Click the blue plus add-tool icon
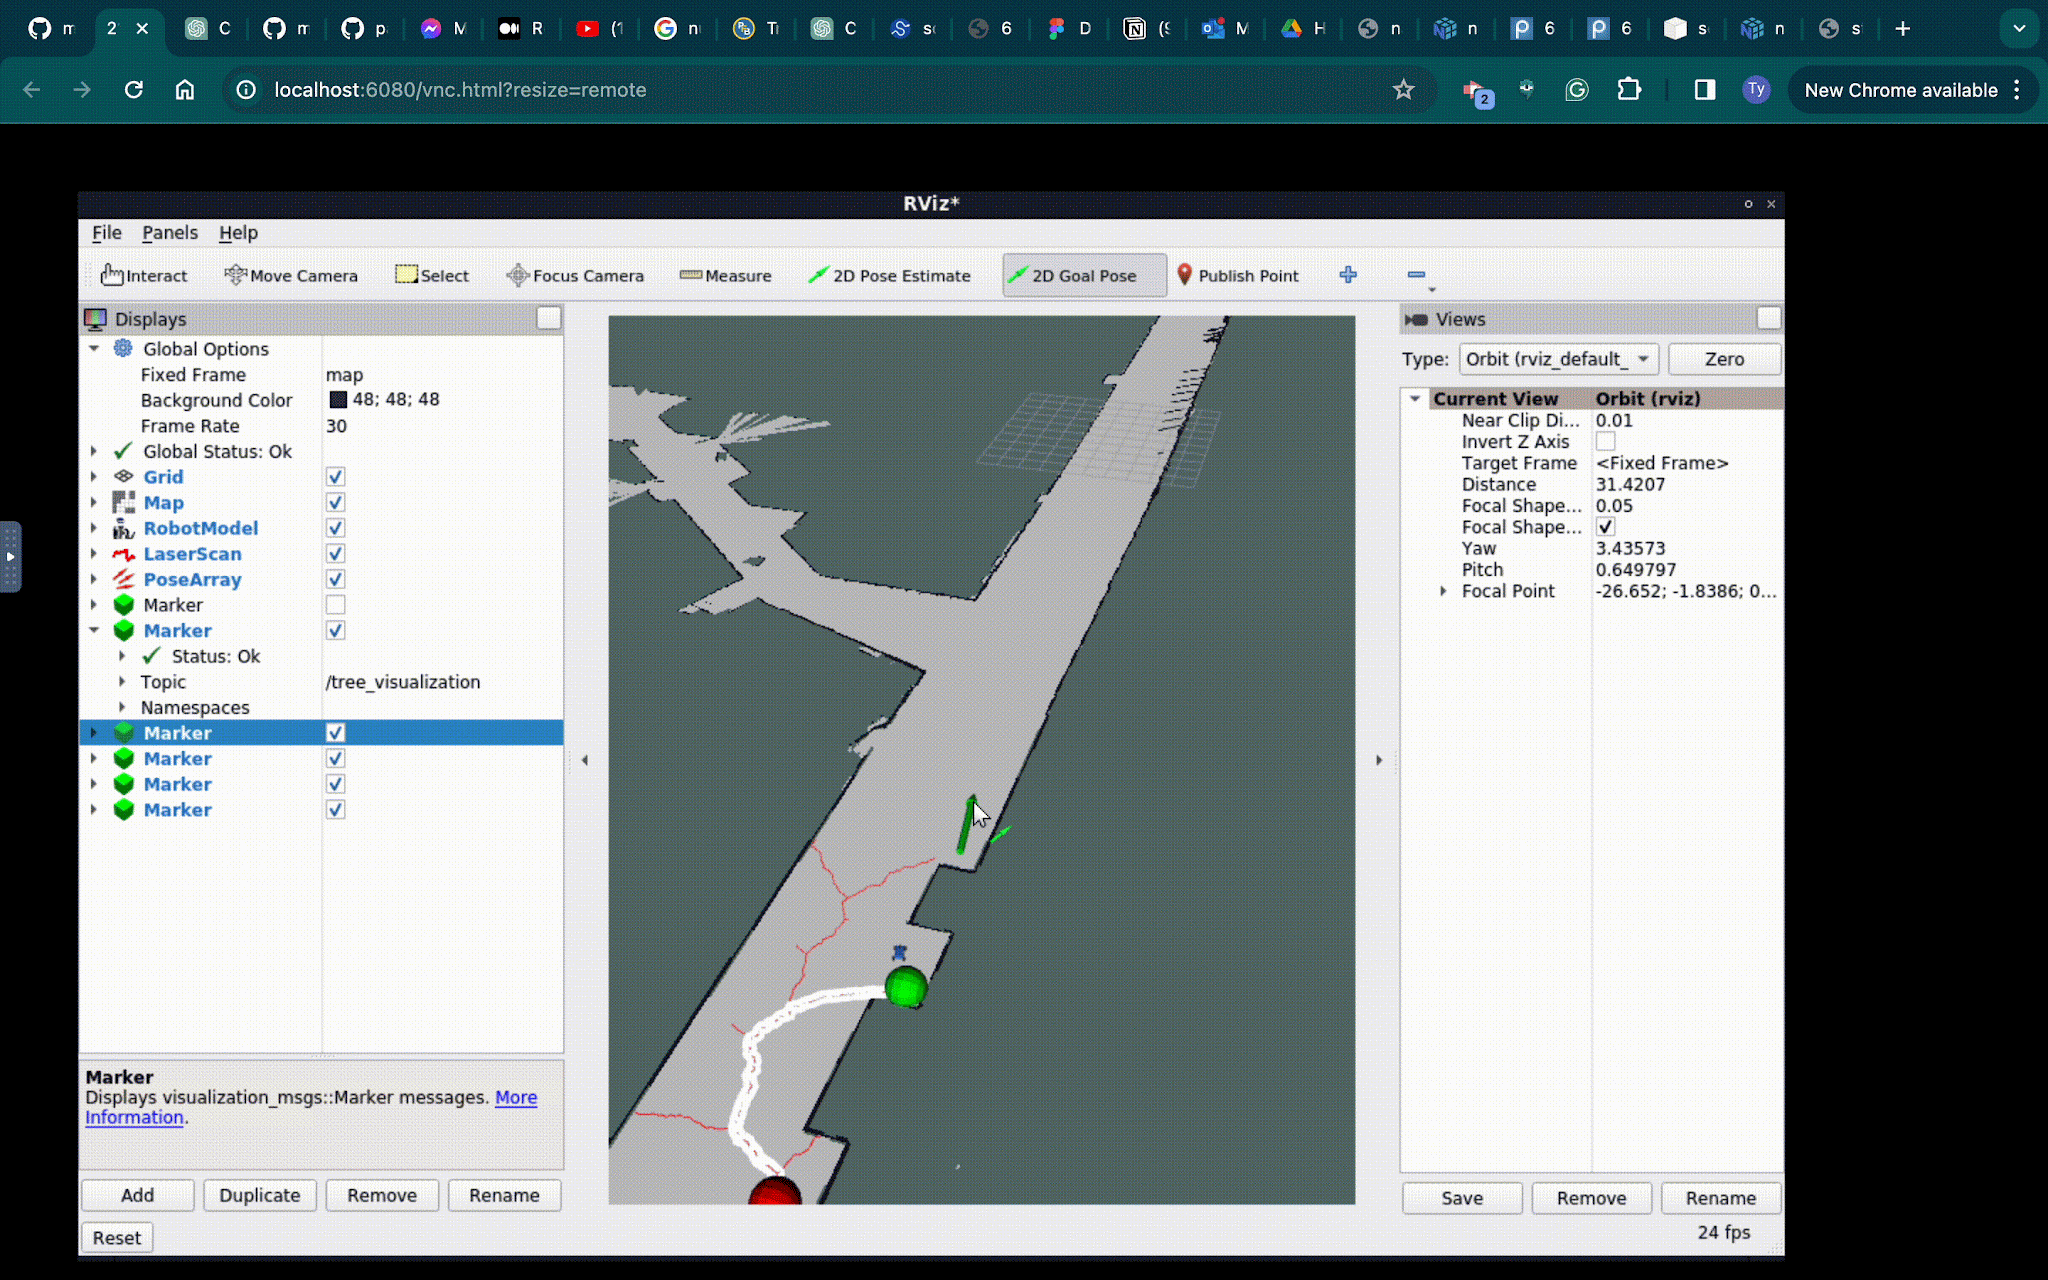The image size is (2048, 1280). (1348, 275)
